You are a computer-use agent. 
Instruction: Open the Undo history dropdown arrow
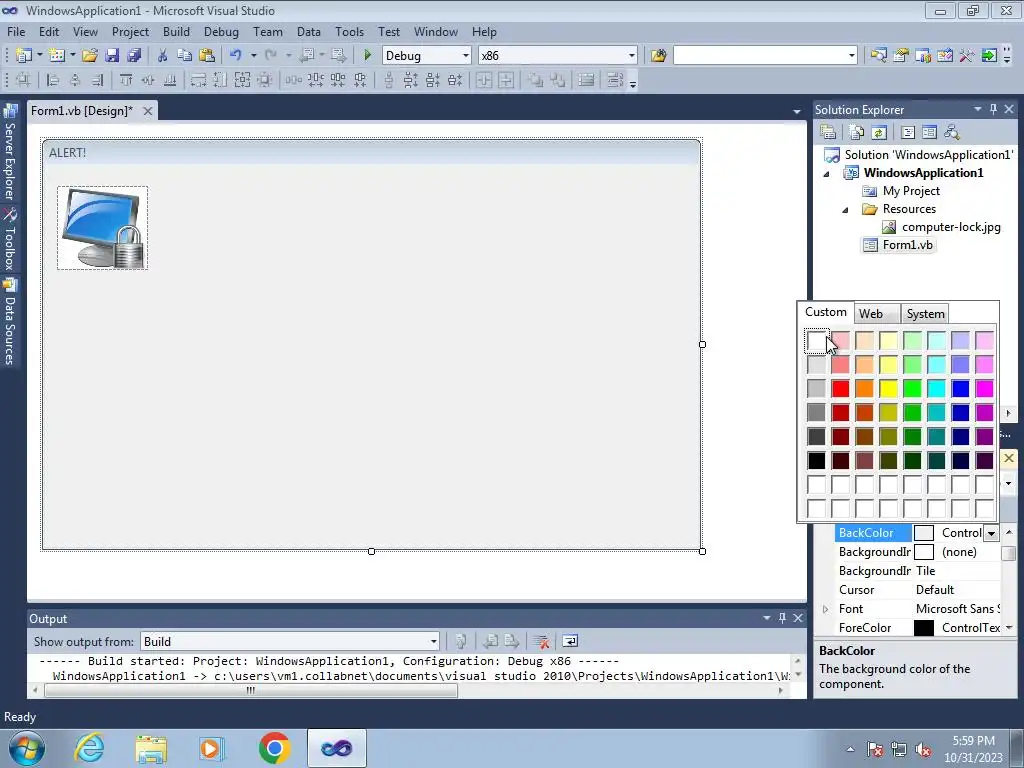coord(253,56)
